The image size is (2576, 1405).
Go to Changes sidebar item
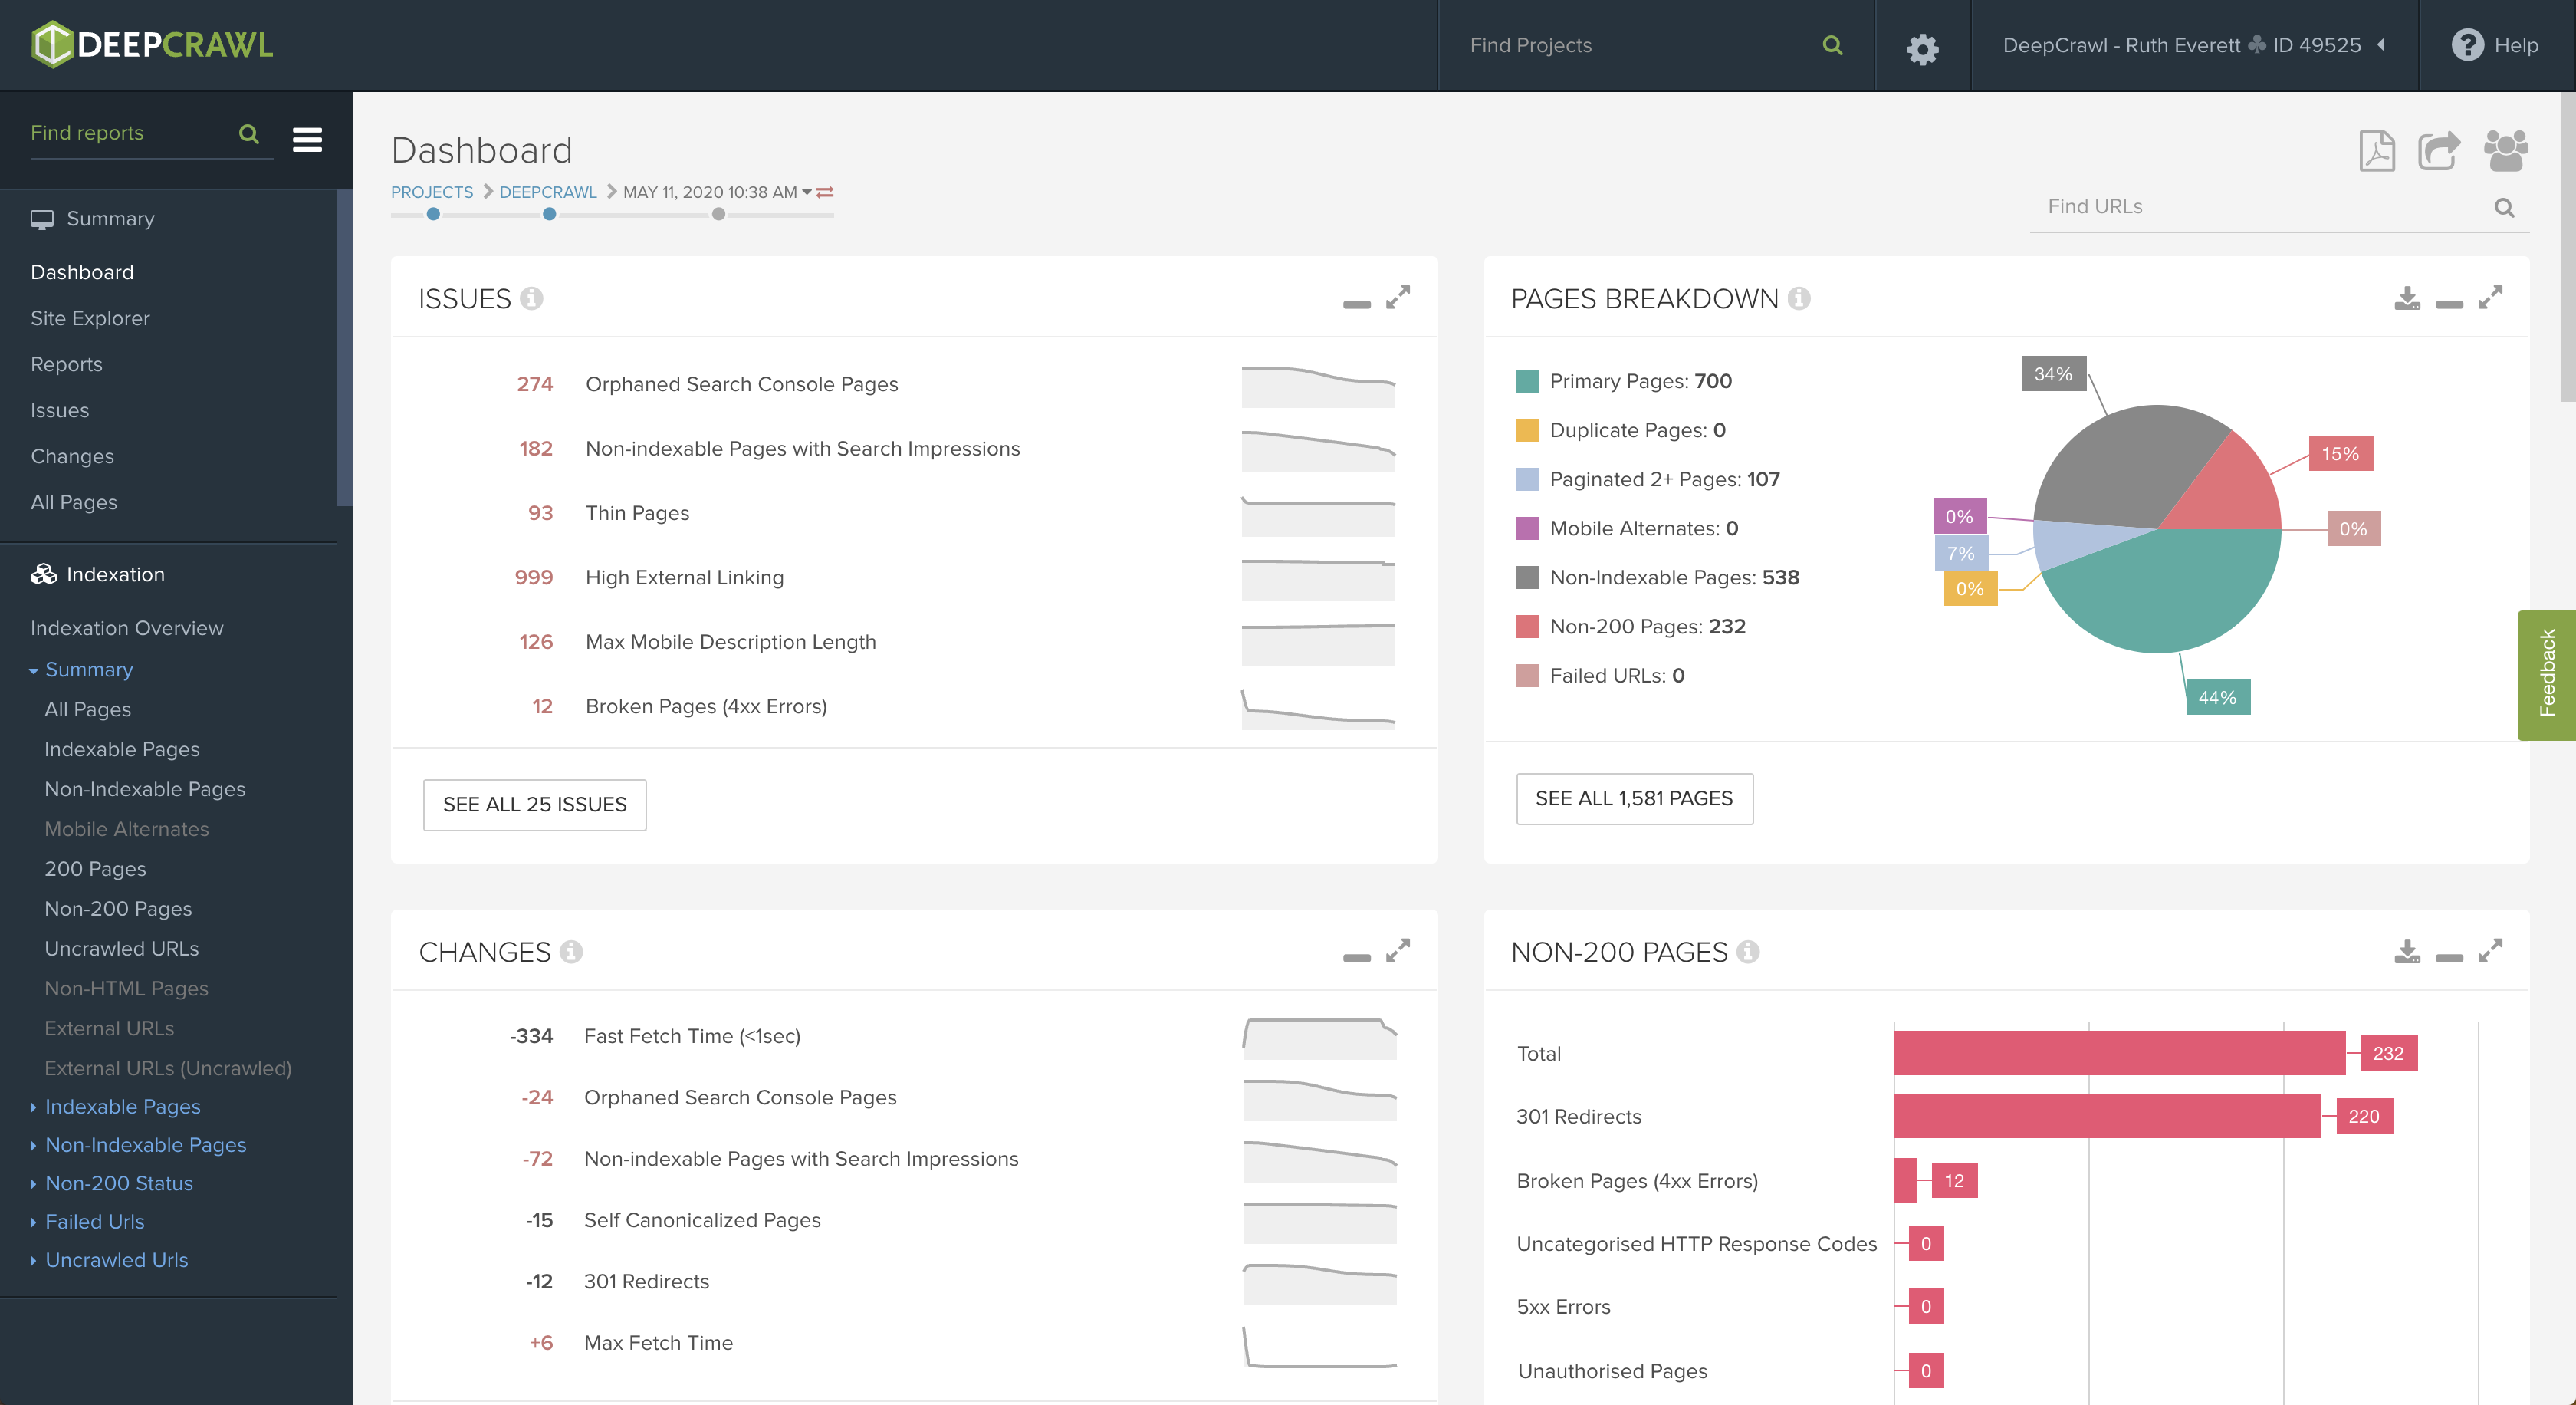(72, 456)
